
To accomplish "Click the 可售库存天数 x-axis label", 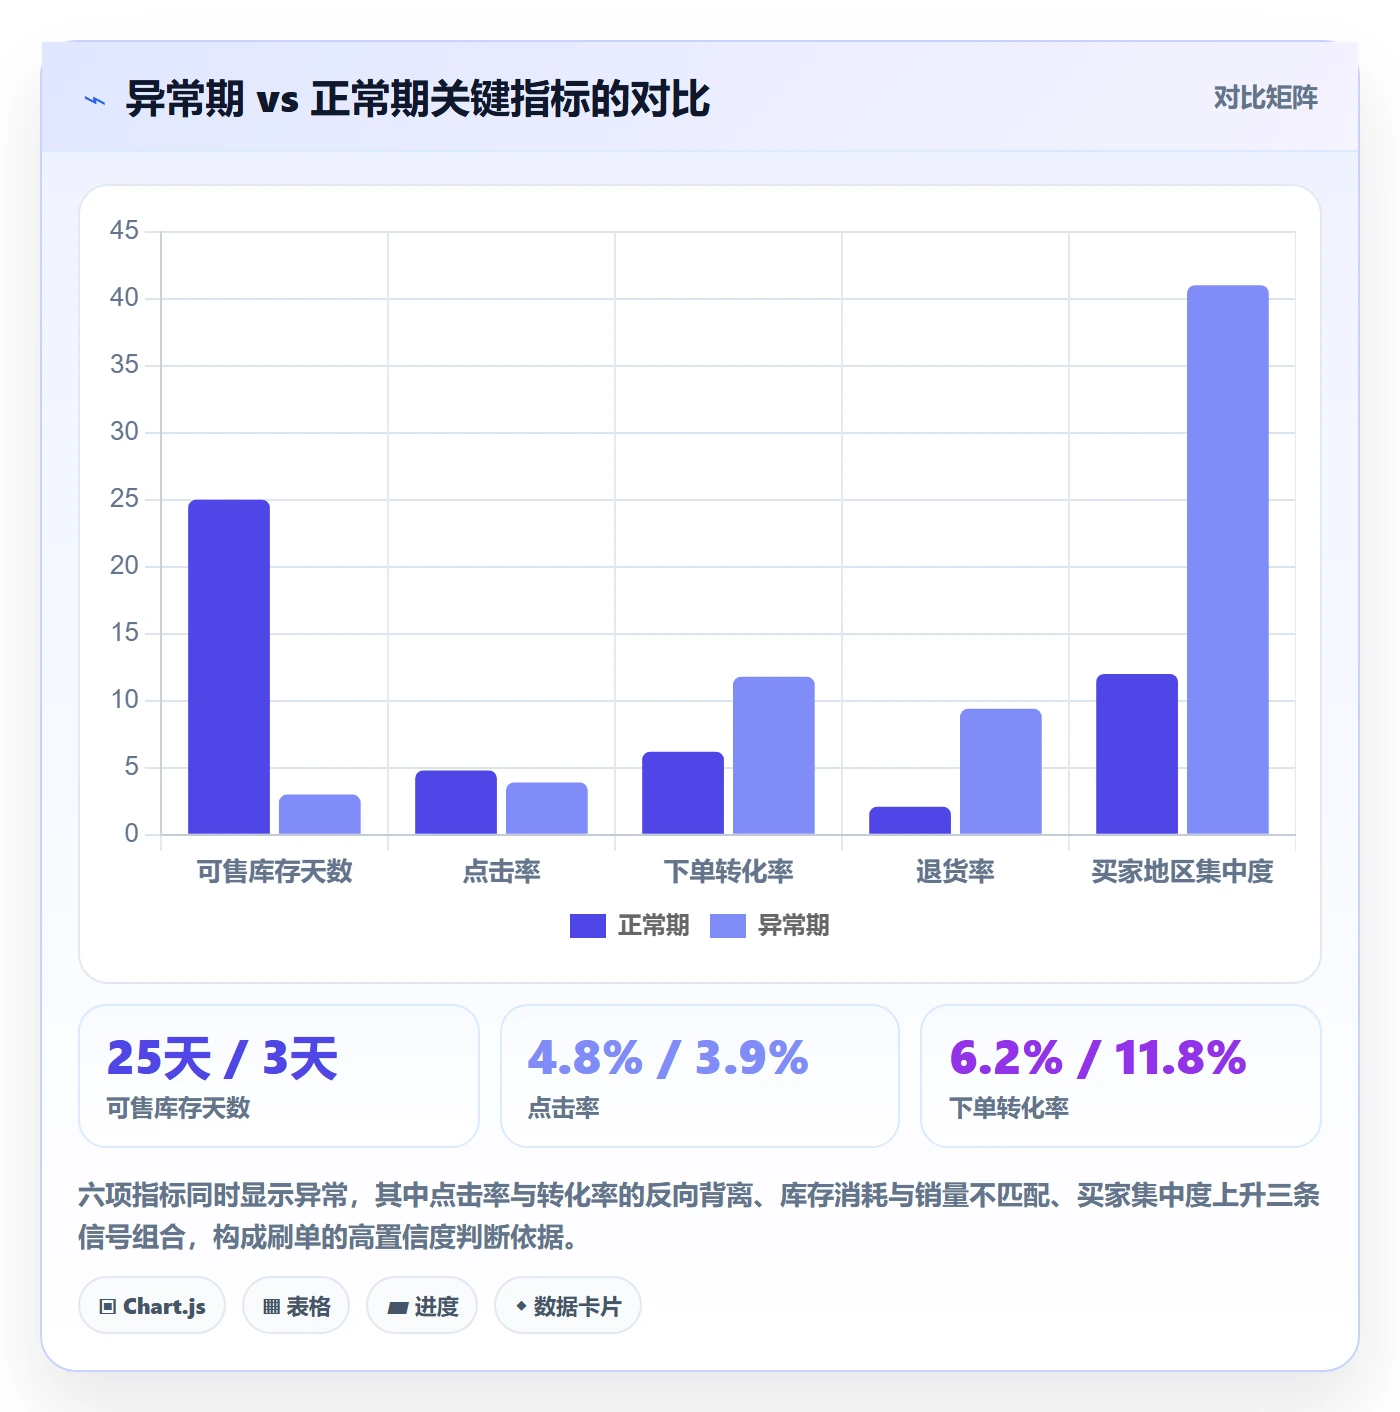I will click(275, 871).
